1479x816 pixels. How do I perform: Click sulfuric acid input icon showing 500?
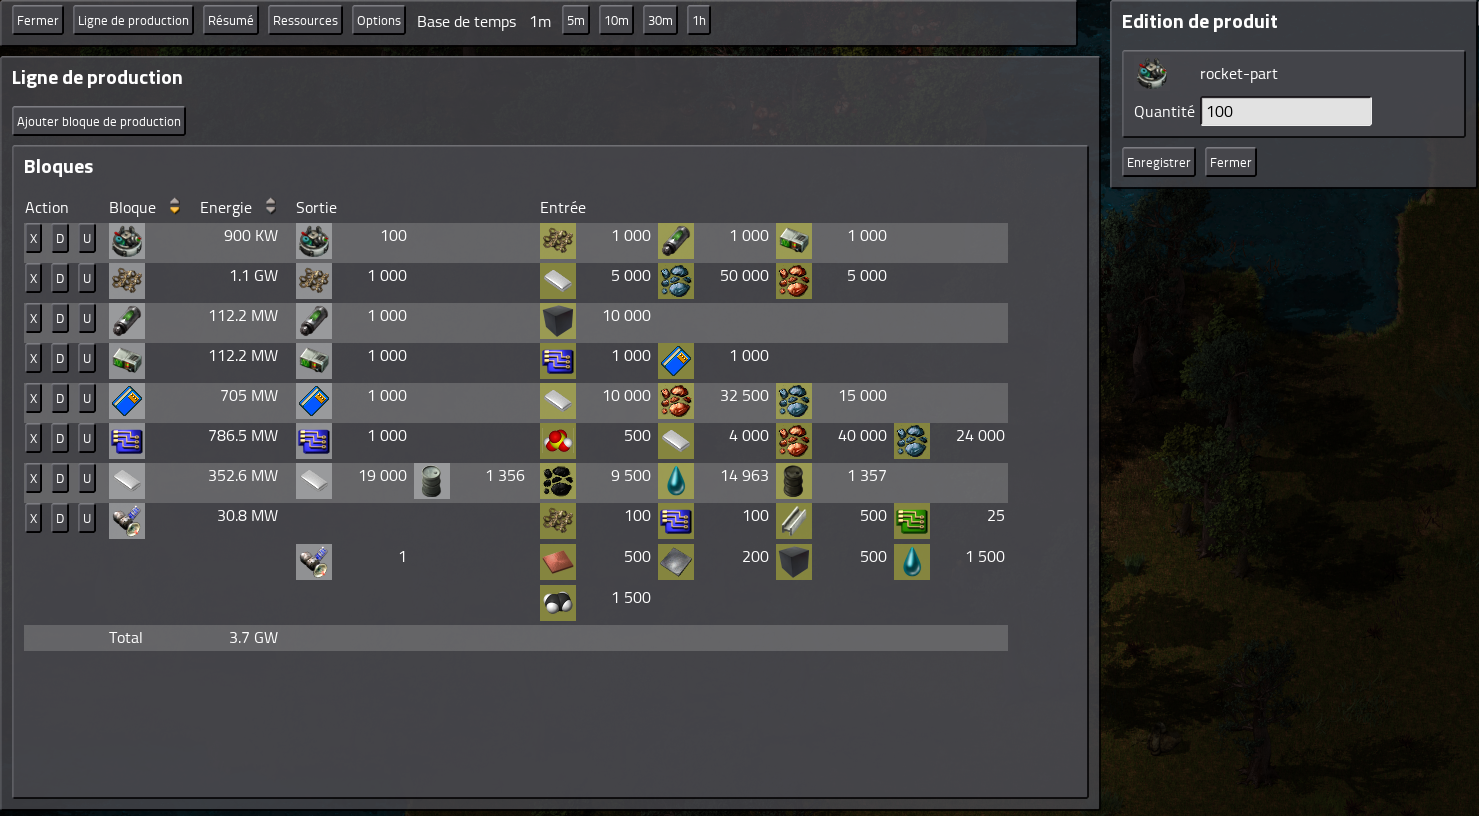click(558, 441)
